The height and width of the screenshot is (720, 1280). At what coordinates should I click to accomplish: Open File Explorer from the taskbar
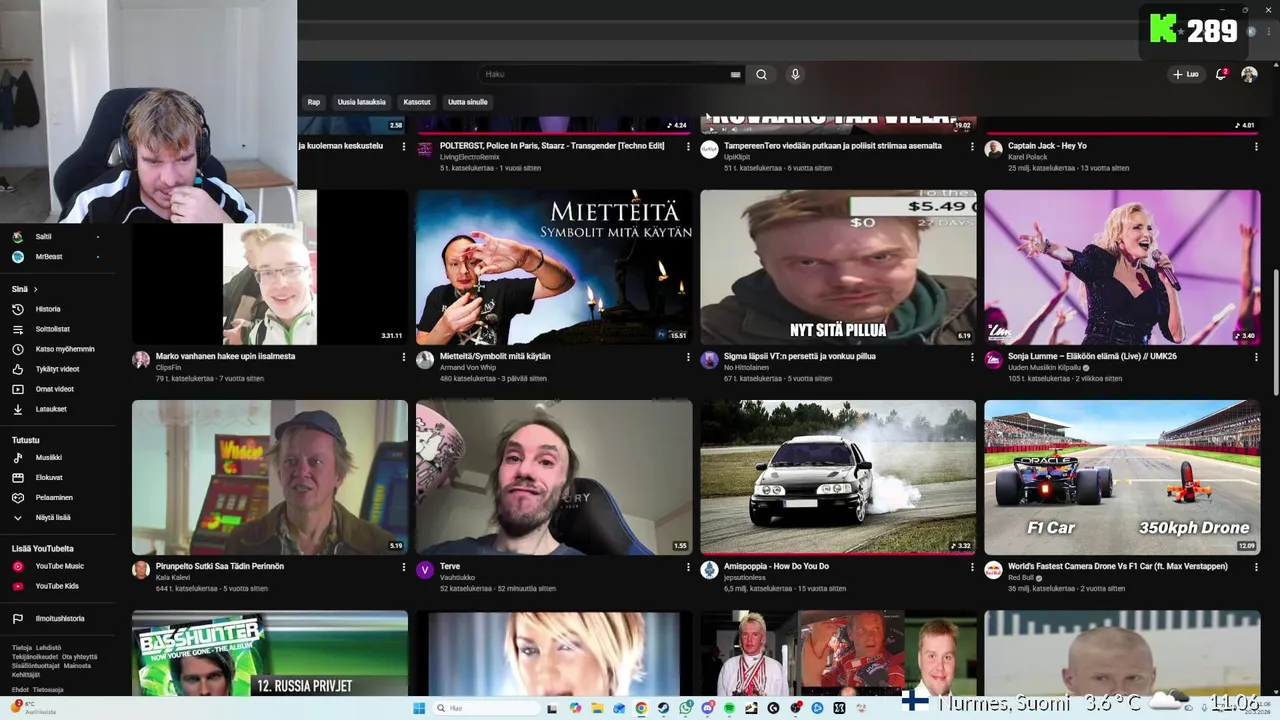pos(597,708)
